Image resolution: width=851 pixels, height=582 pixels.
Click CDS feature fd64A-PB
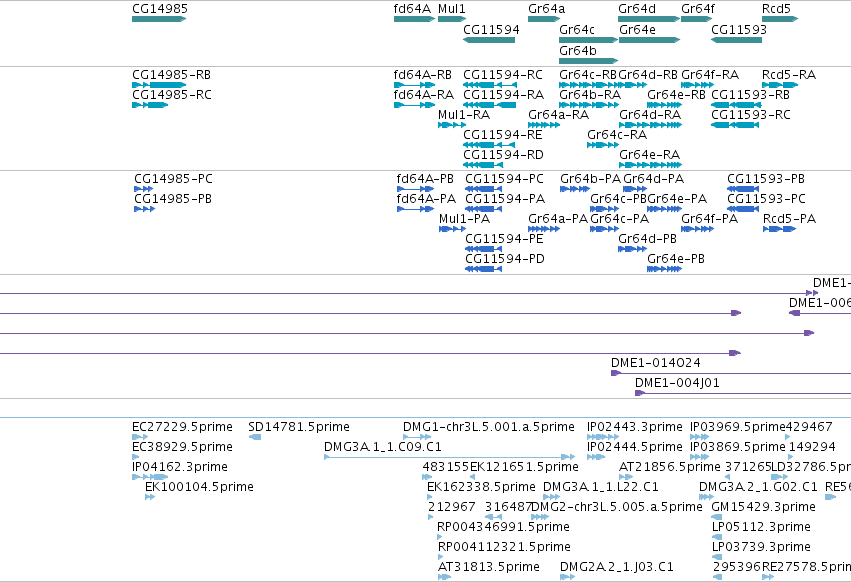415,189
